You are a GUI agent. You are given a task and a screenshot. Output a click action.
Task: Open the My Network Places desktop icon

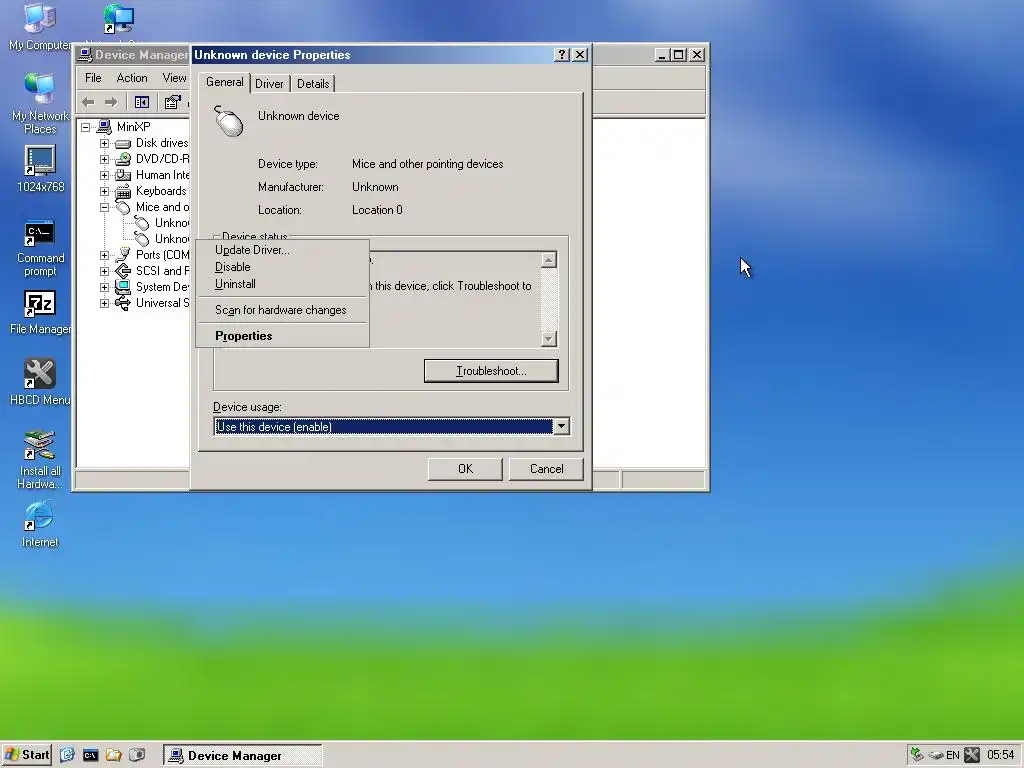pos(40,103)
